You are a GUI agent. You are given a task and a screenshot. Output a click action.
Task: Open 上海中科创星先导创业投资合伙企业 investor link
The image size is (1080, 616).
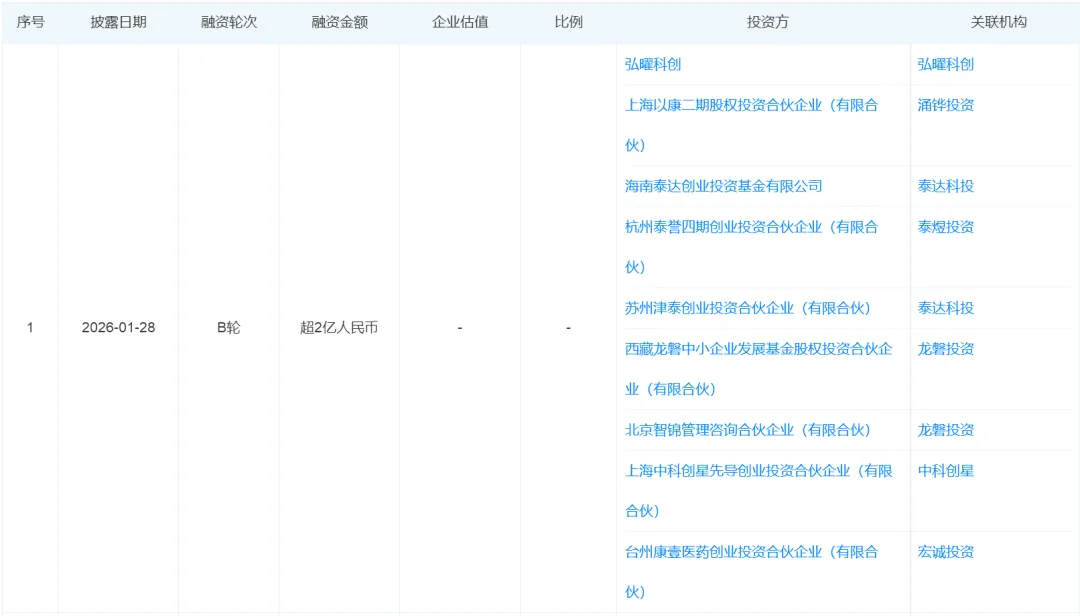pyautogui.click(x=758, y=491)
